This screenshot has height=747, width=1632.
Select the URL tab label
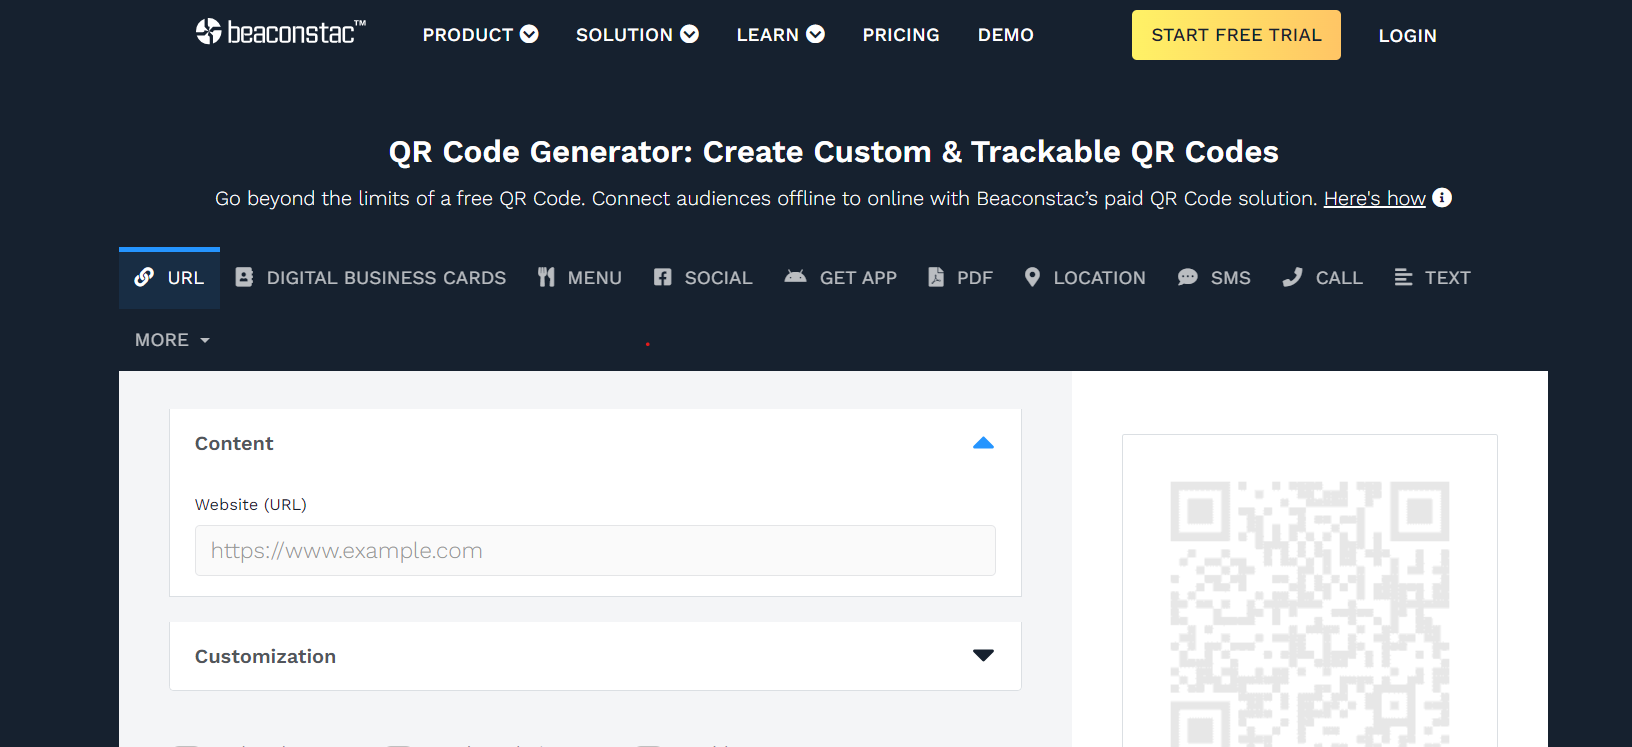(186, 278)
